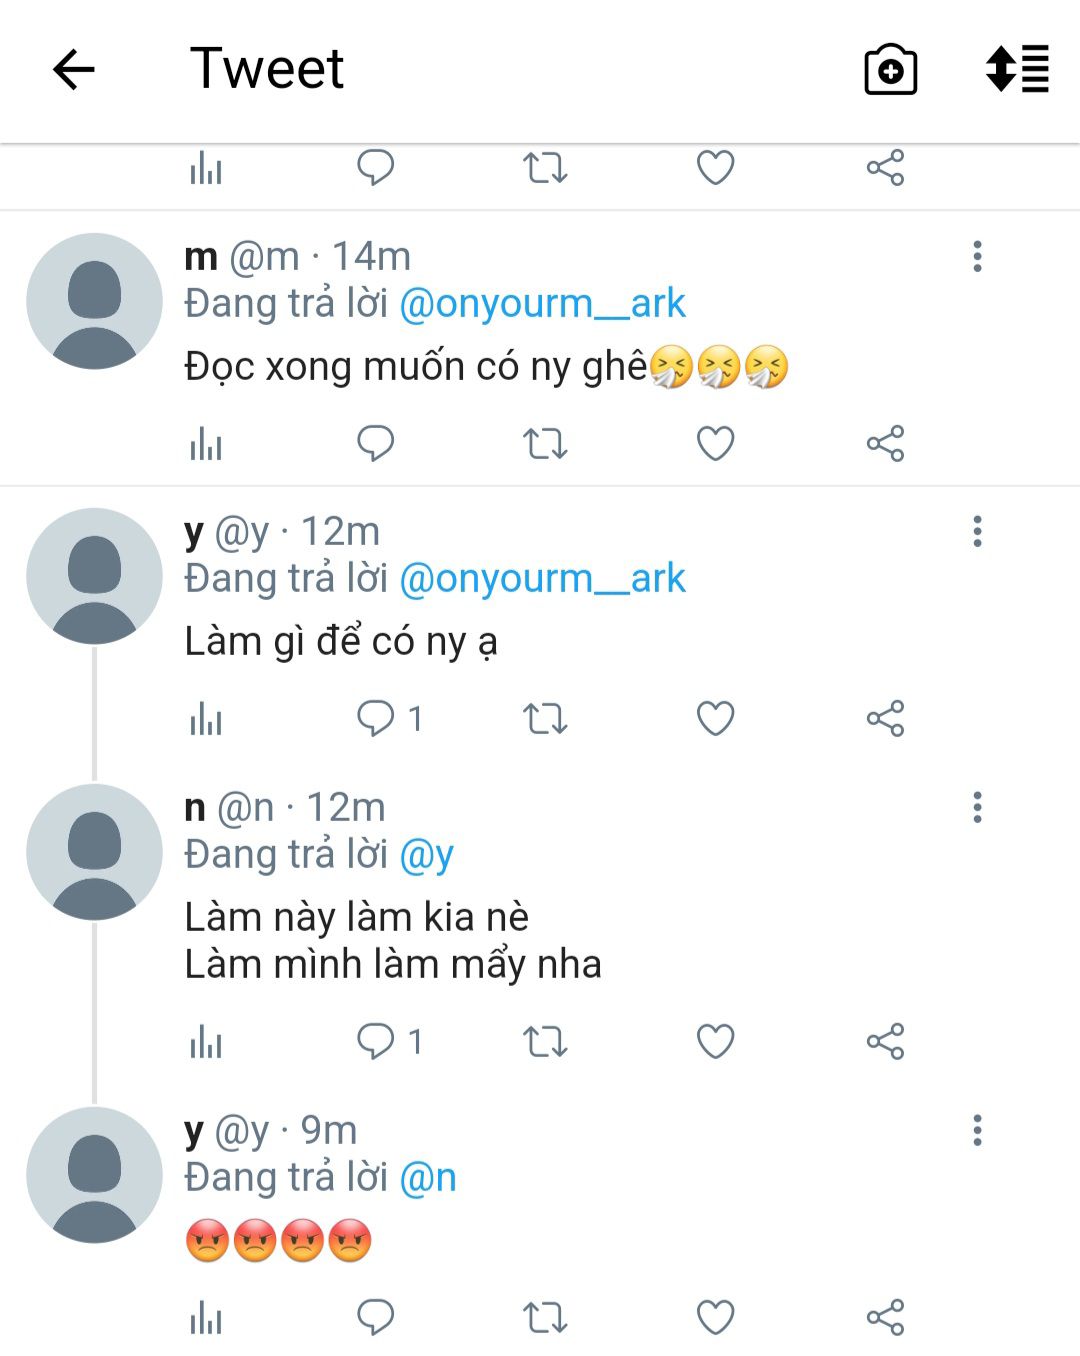This screenshot has height=1356, width=1080.
Task: Reply to "Đọc xong muốn có ny ghê" tweet
Action: point(376,443)
